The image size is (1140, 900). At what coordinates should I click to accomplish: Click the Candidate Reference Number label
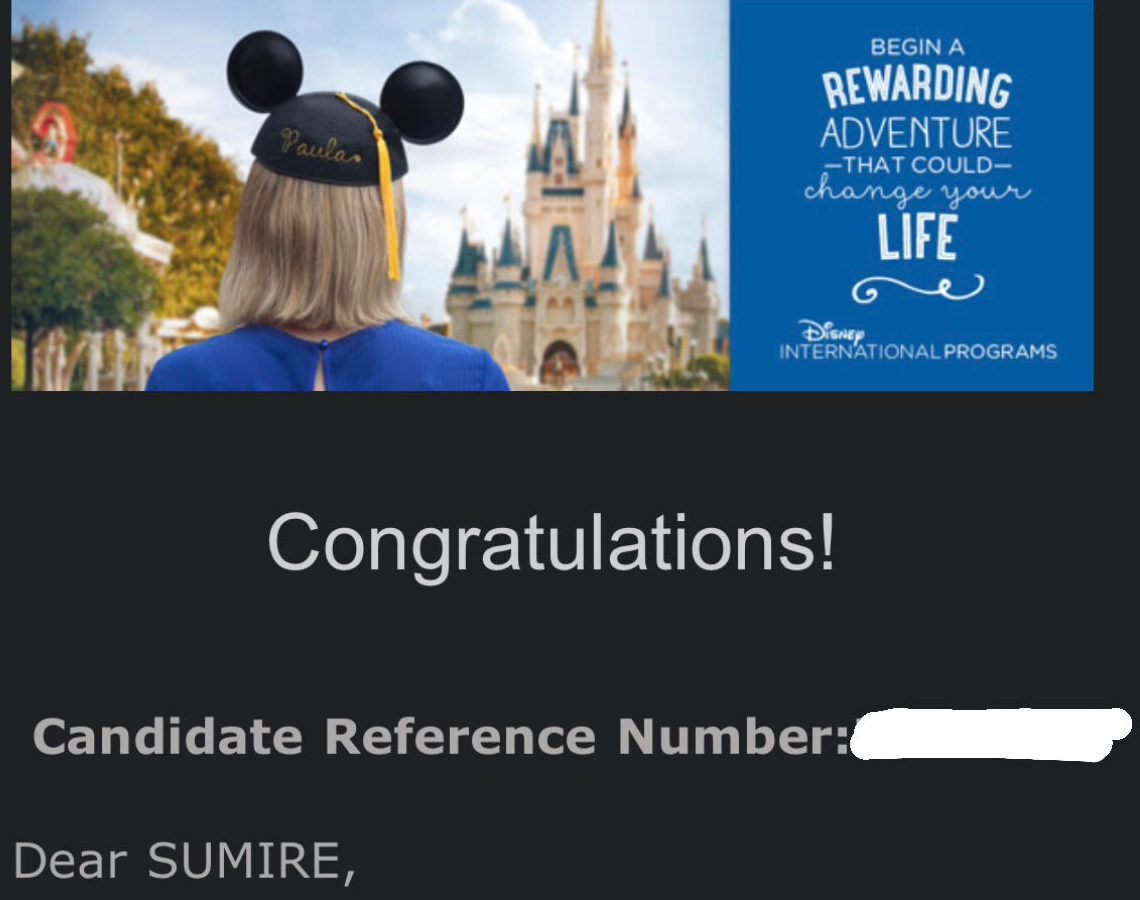coord(441,736)
